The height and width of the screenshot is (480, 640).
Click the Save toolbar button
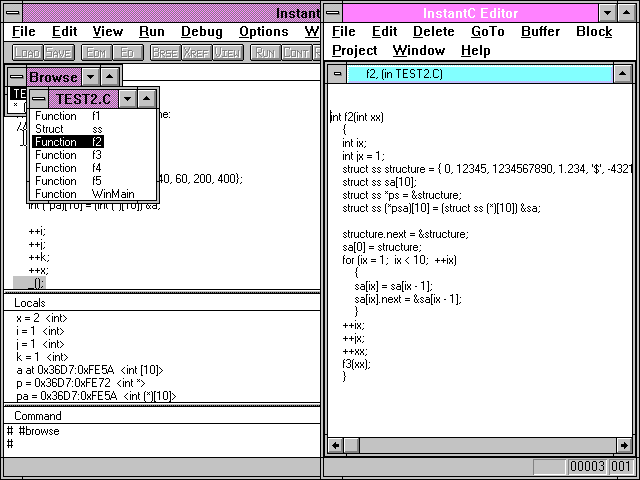58,52
